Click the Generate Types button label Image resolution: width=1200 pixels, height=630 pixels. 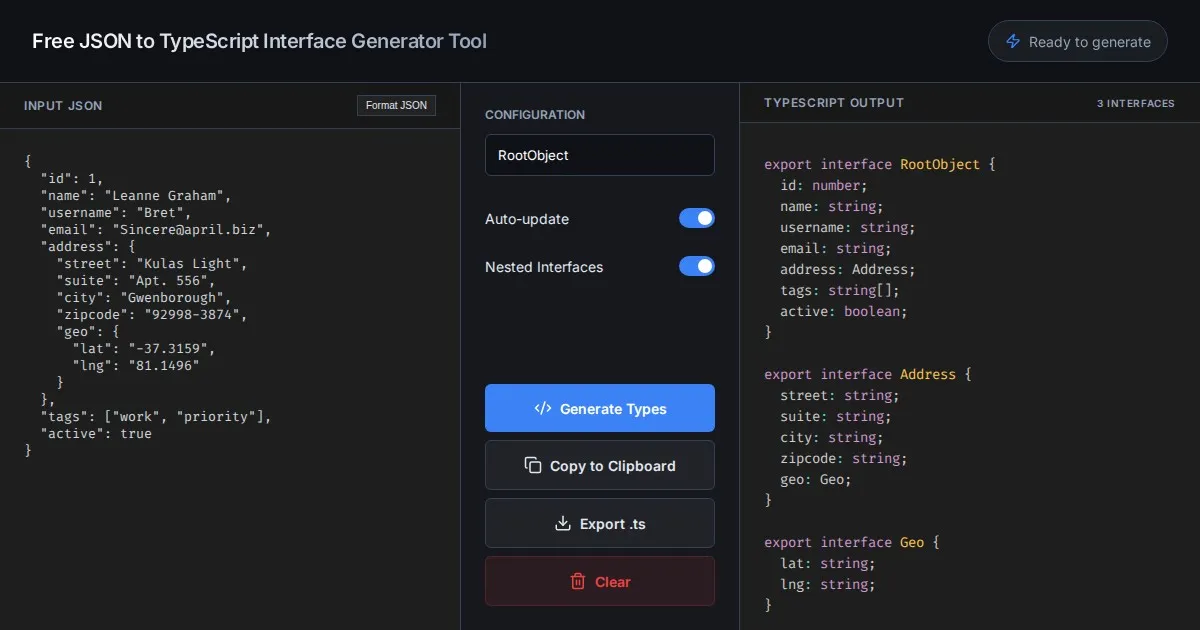tap(613, 409)
